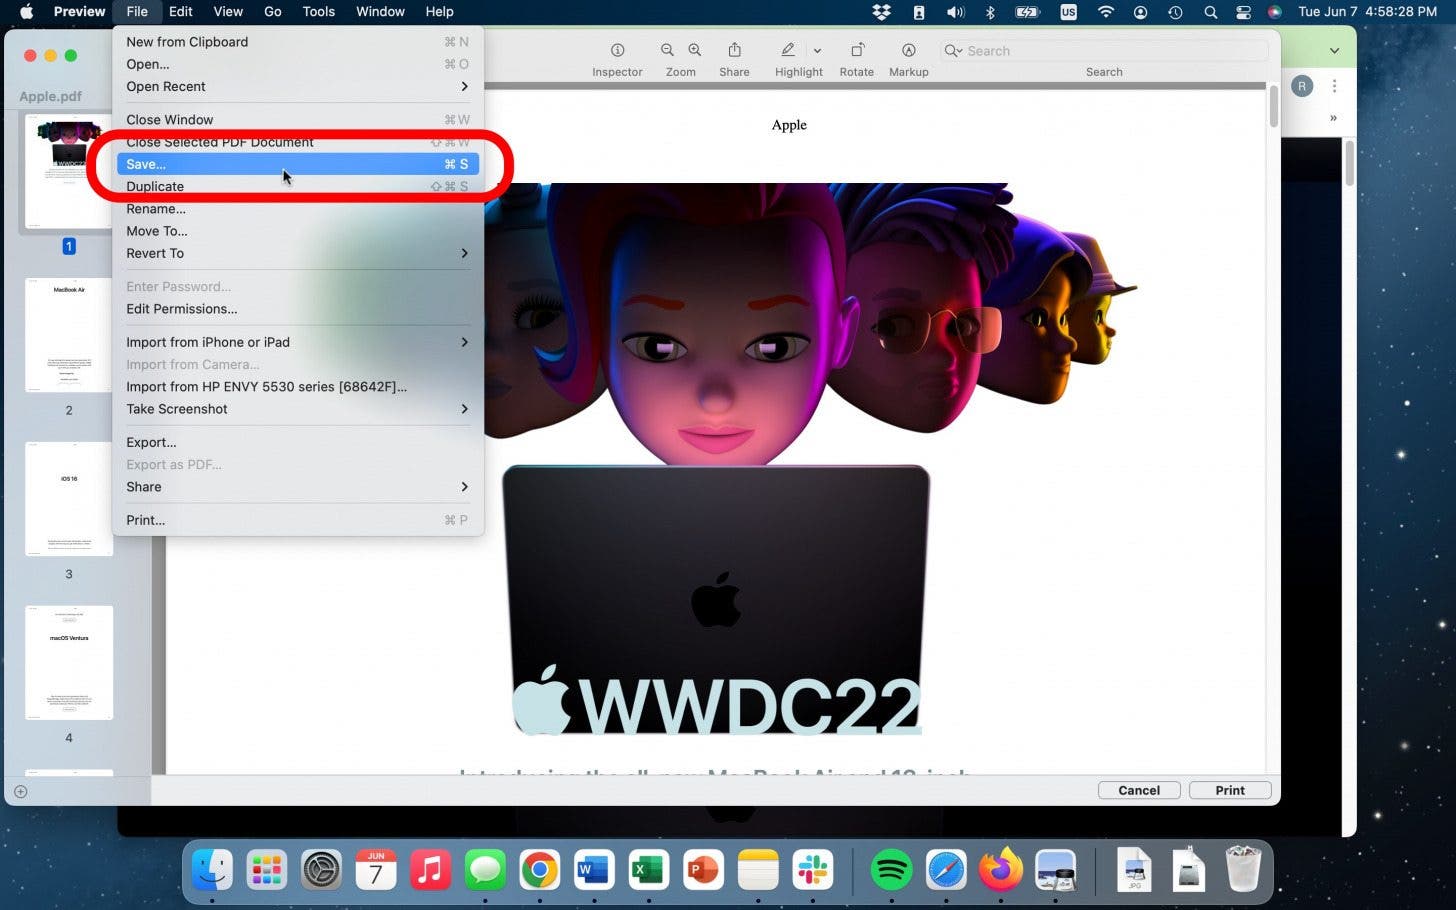Choose Rename... in File menu
Image resolution: width=1456 pixels, height=910 pixels.
[297, 209]
